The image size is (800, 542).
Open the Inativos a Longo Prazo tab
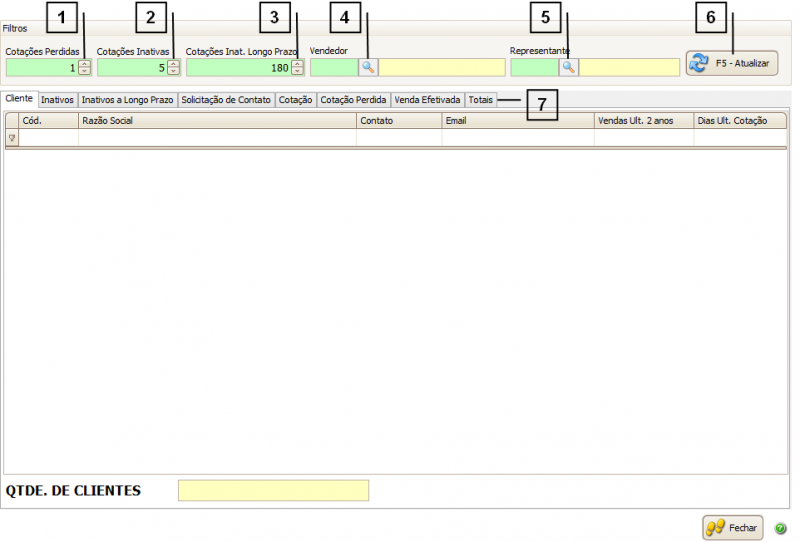pos(127,100)
